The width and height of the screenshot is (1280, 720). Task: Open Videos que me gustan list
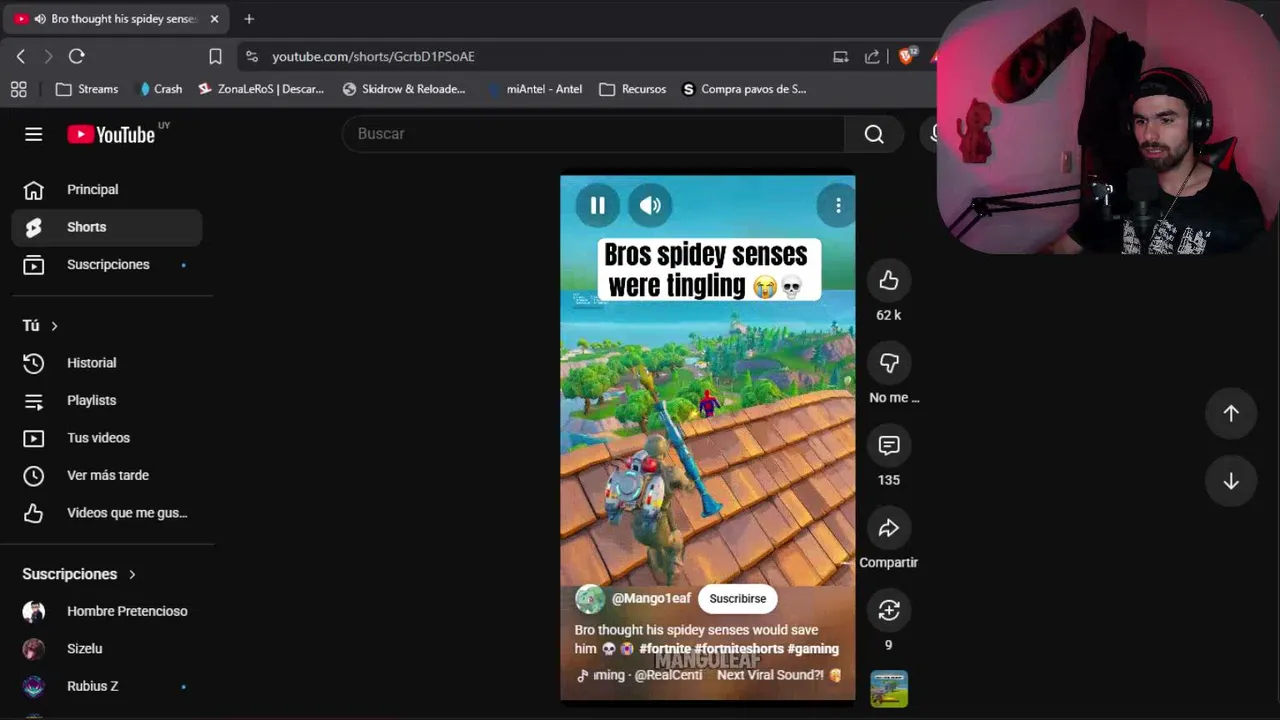pos(107,513)
